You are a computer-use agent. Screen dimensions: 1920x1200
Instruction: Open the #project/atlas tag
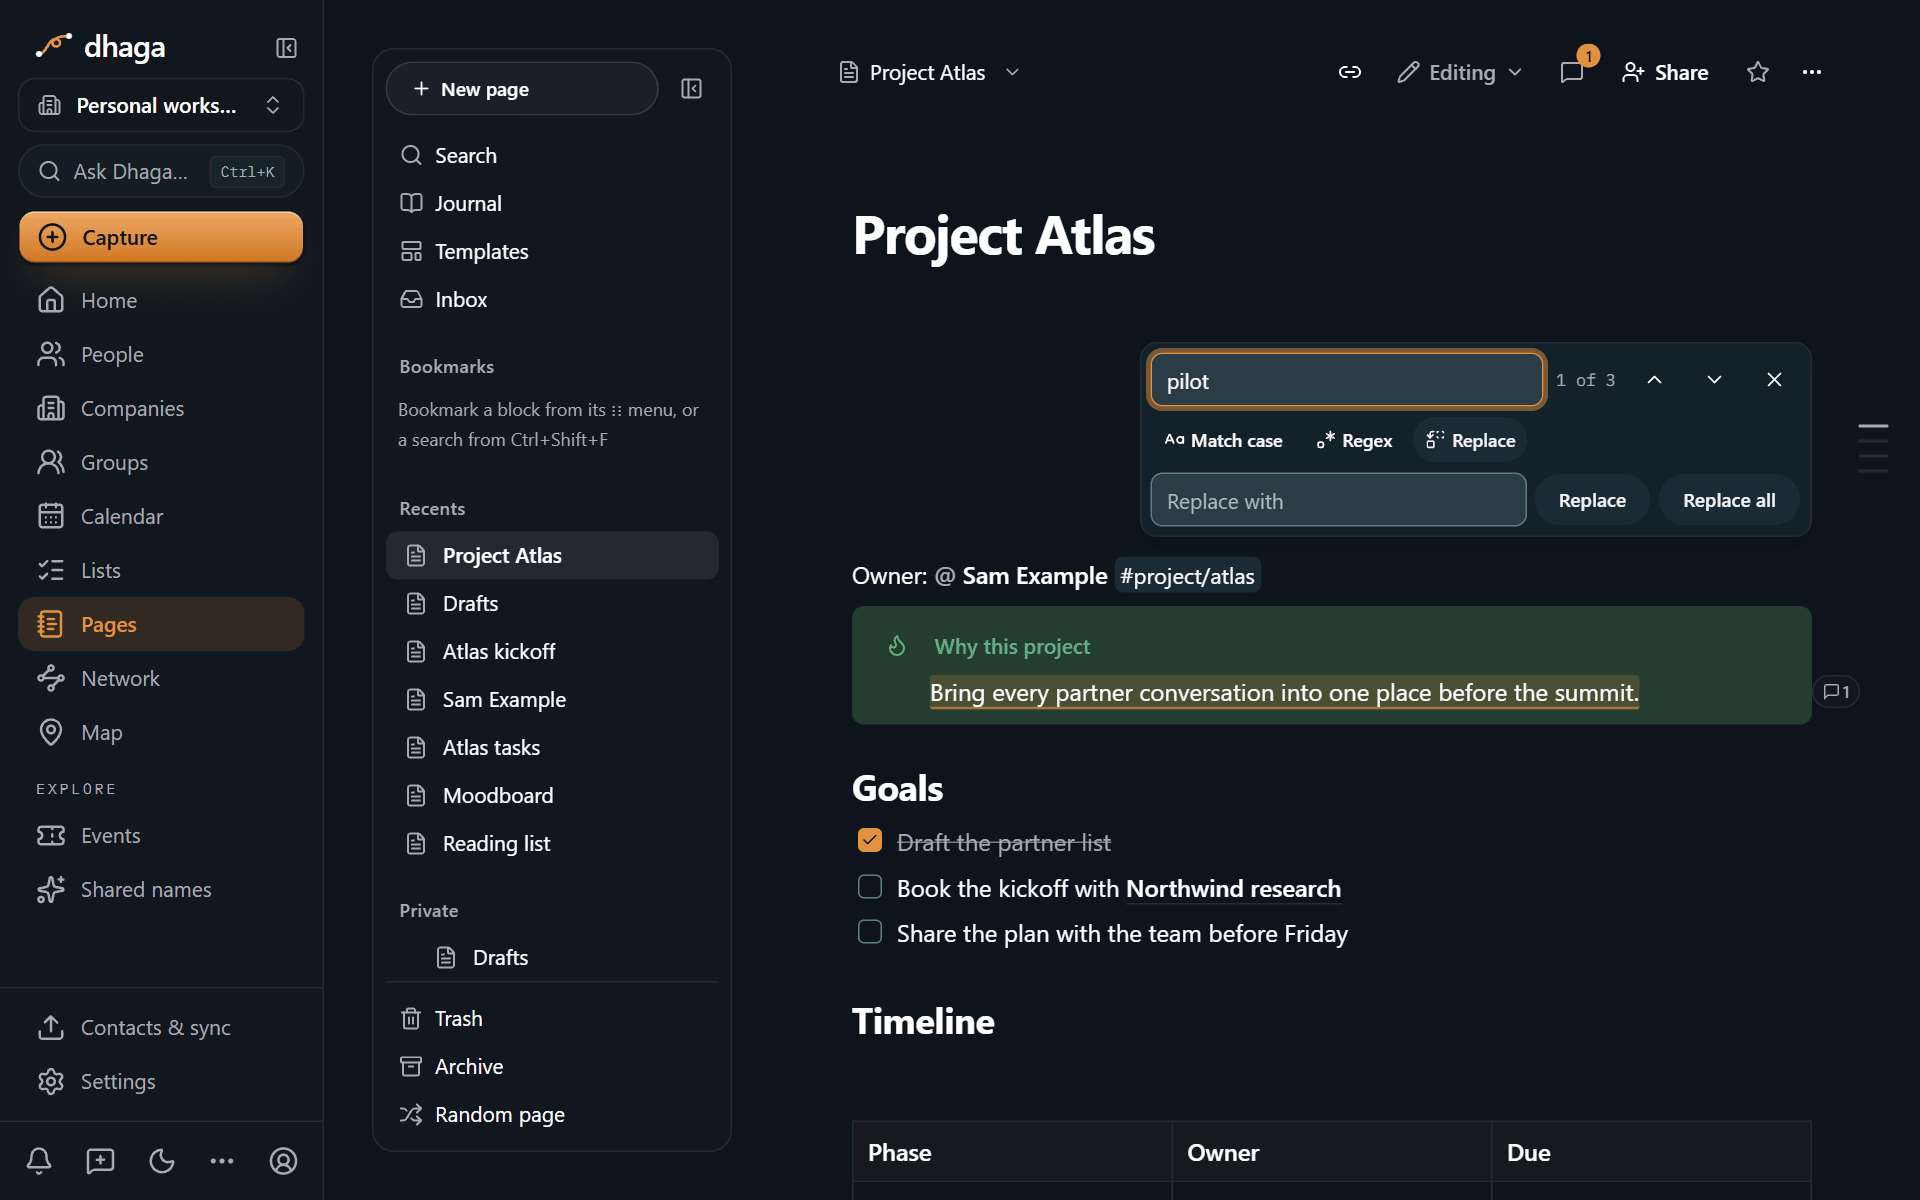(x=1187, y=576)
